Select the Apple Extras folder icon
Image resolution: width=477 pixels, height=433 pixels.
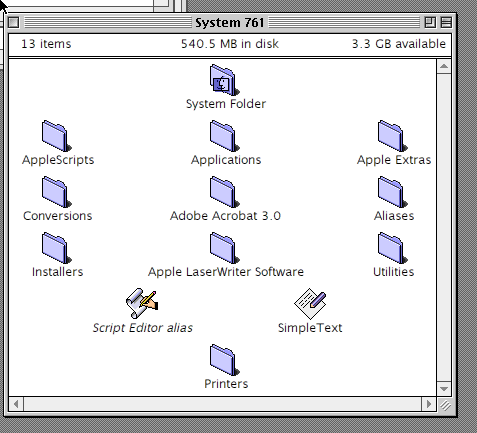click(x=392, y=136)
